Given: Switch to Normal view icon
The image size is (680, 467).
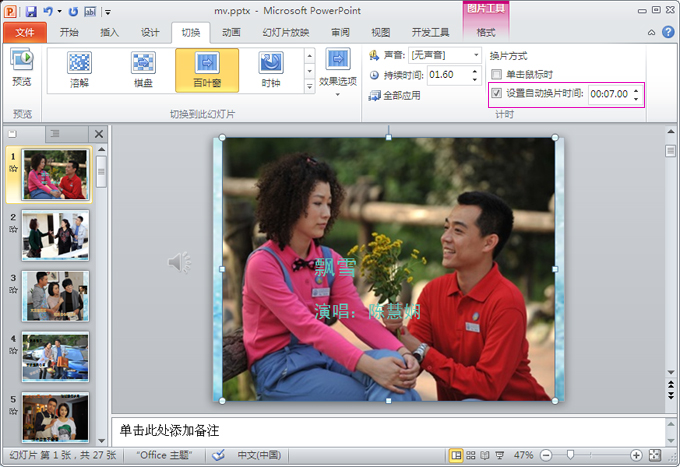Looking at the screenshot, I should 456,455.
